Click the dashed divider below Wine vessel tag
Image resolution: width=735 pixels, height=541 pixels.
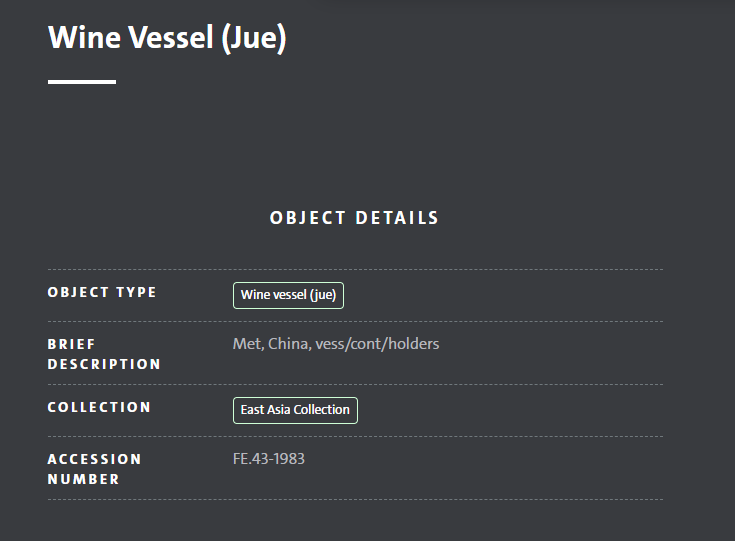(355, 322)
